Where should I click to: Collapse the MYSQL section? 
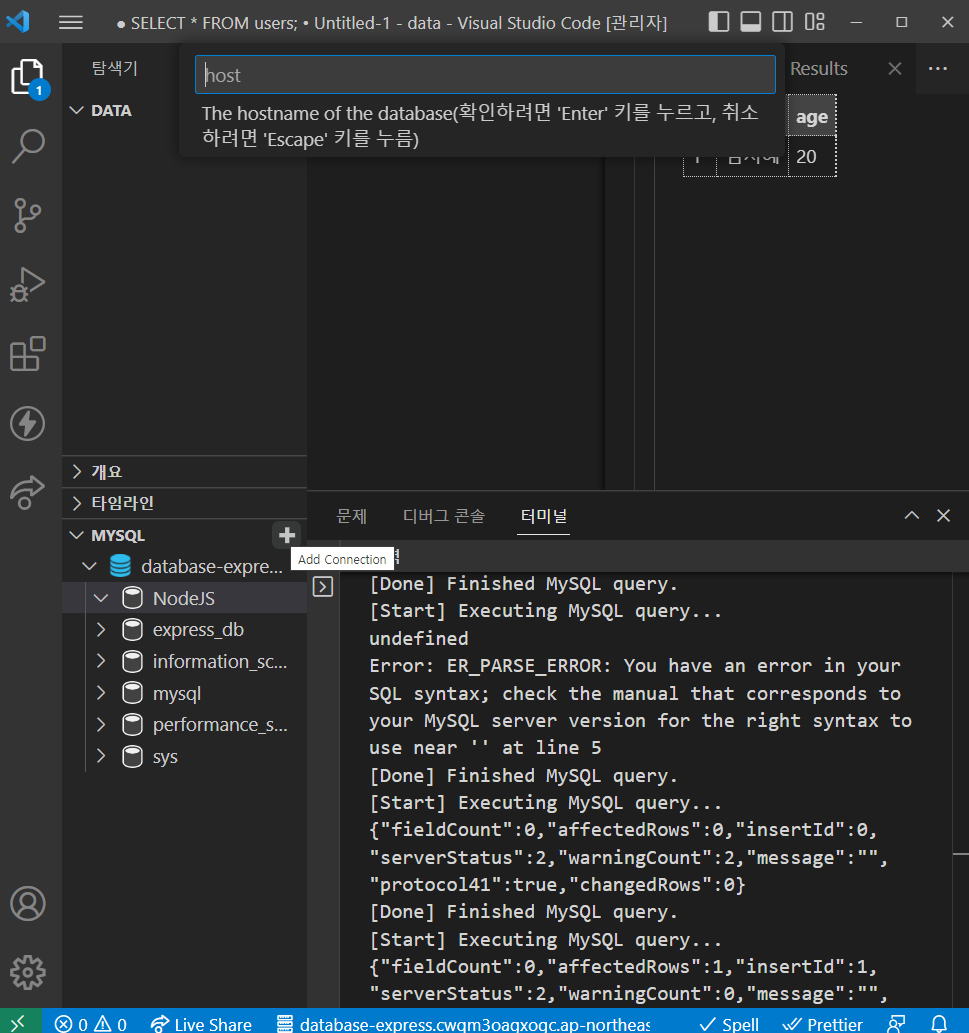[x=76, y=535]
